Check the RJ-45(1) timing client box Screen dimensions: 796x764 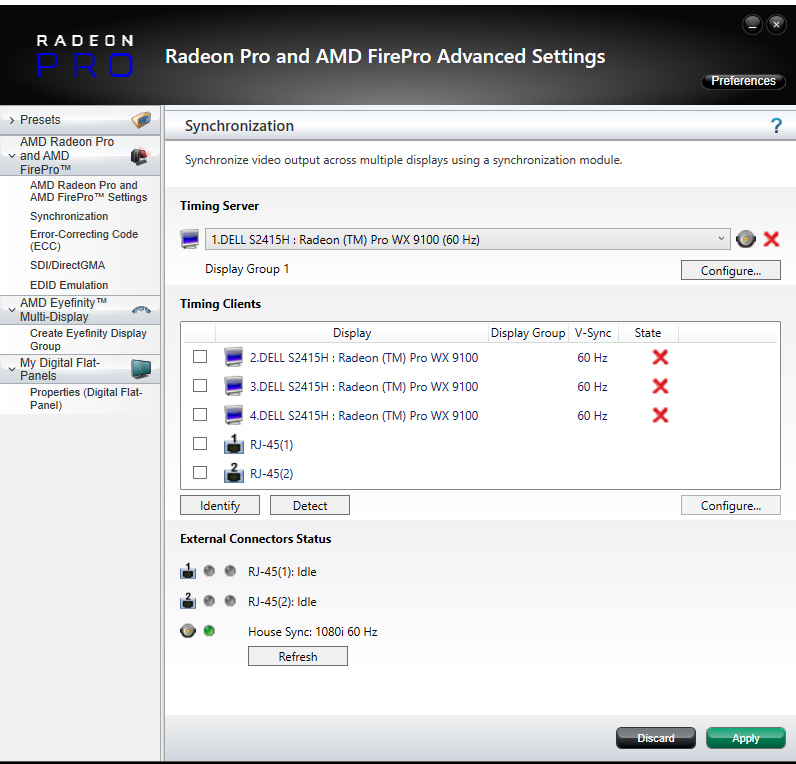pos(200,444)
